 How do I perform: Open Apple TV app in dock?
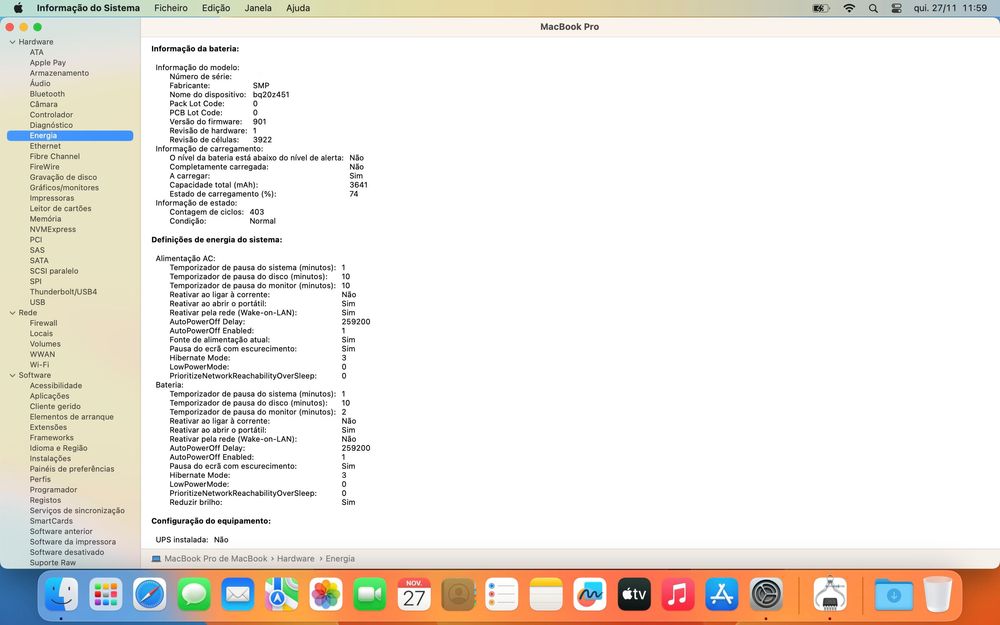point(634,594)
